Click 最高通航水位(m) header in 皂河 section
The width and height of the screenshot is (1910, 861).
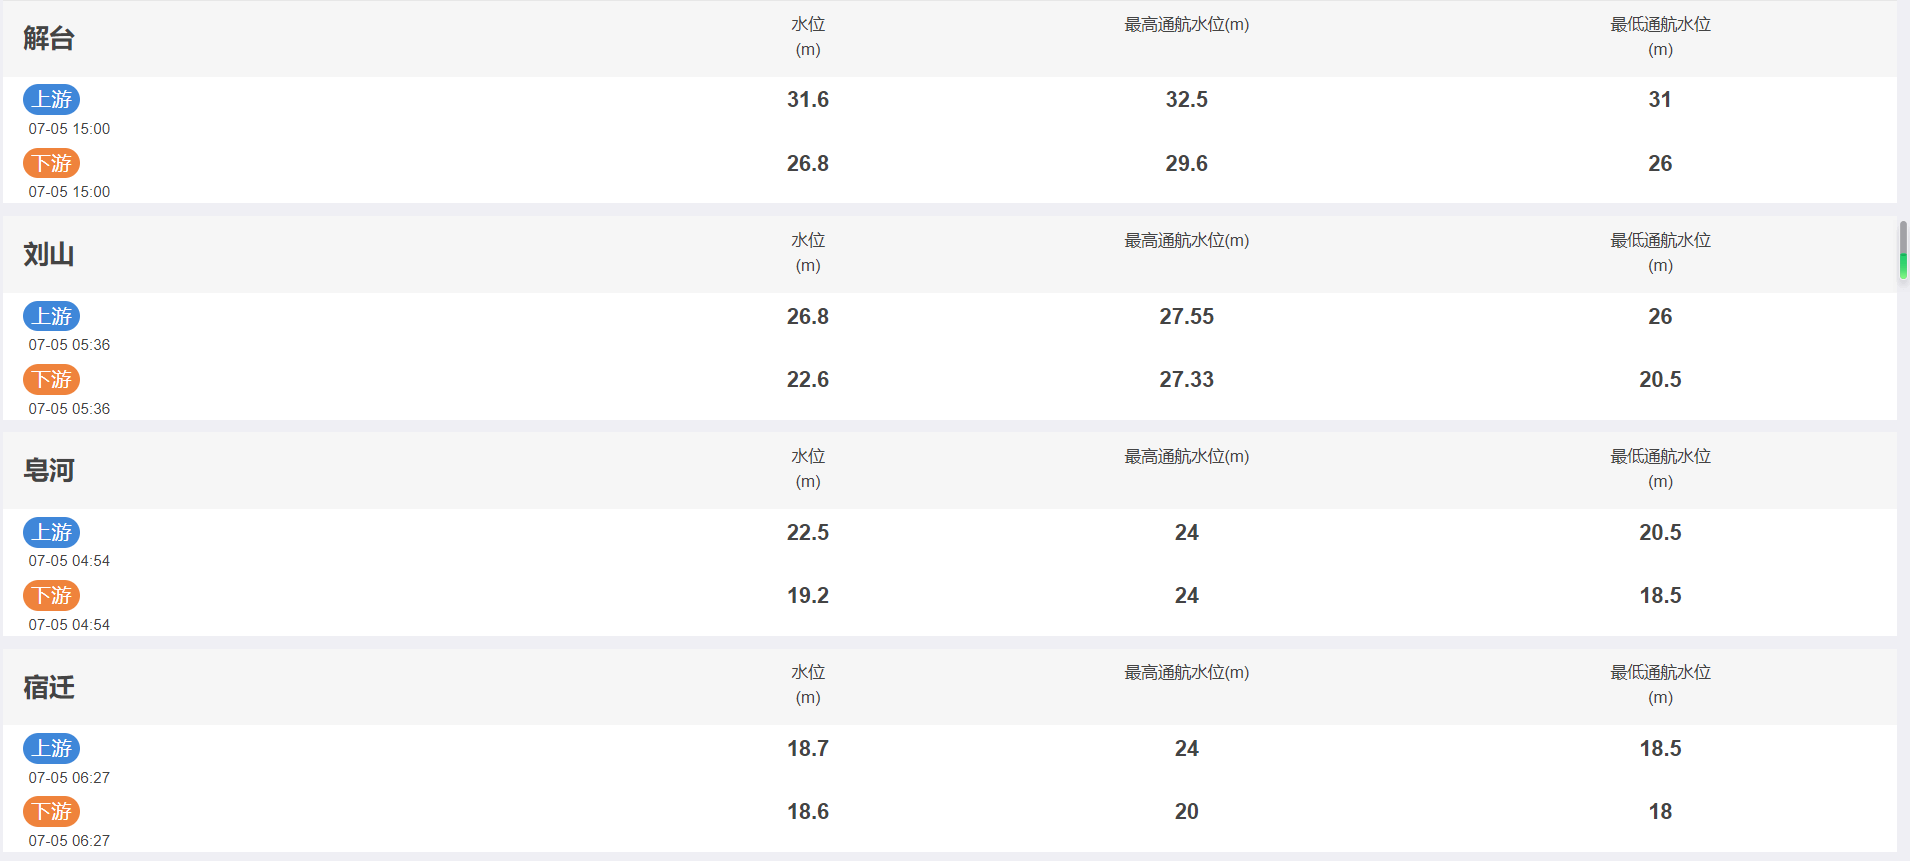[x=1187, y=457]
